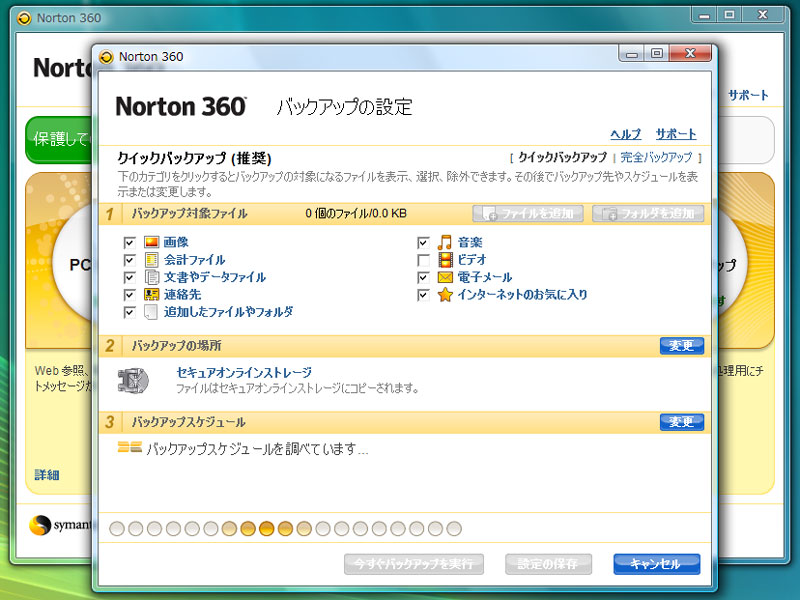Click the 今すぐバックアップを実行 button
The height and width of the screenshot is (600, 800).
414,564
